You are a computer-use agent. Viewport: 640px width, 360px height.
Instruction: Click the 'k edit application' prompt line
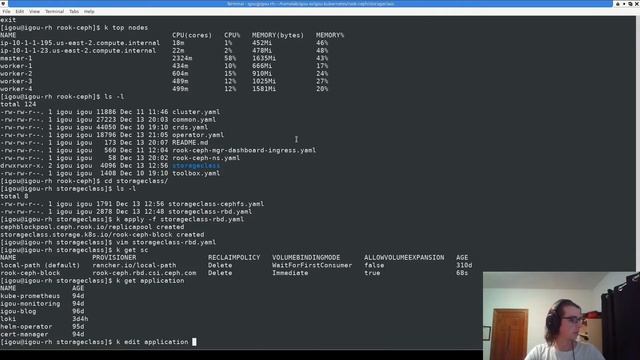98,342
